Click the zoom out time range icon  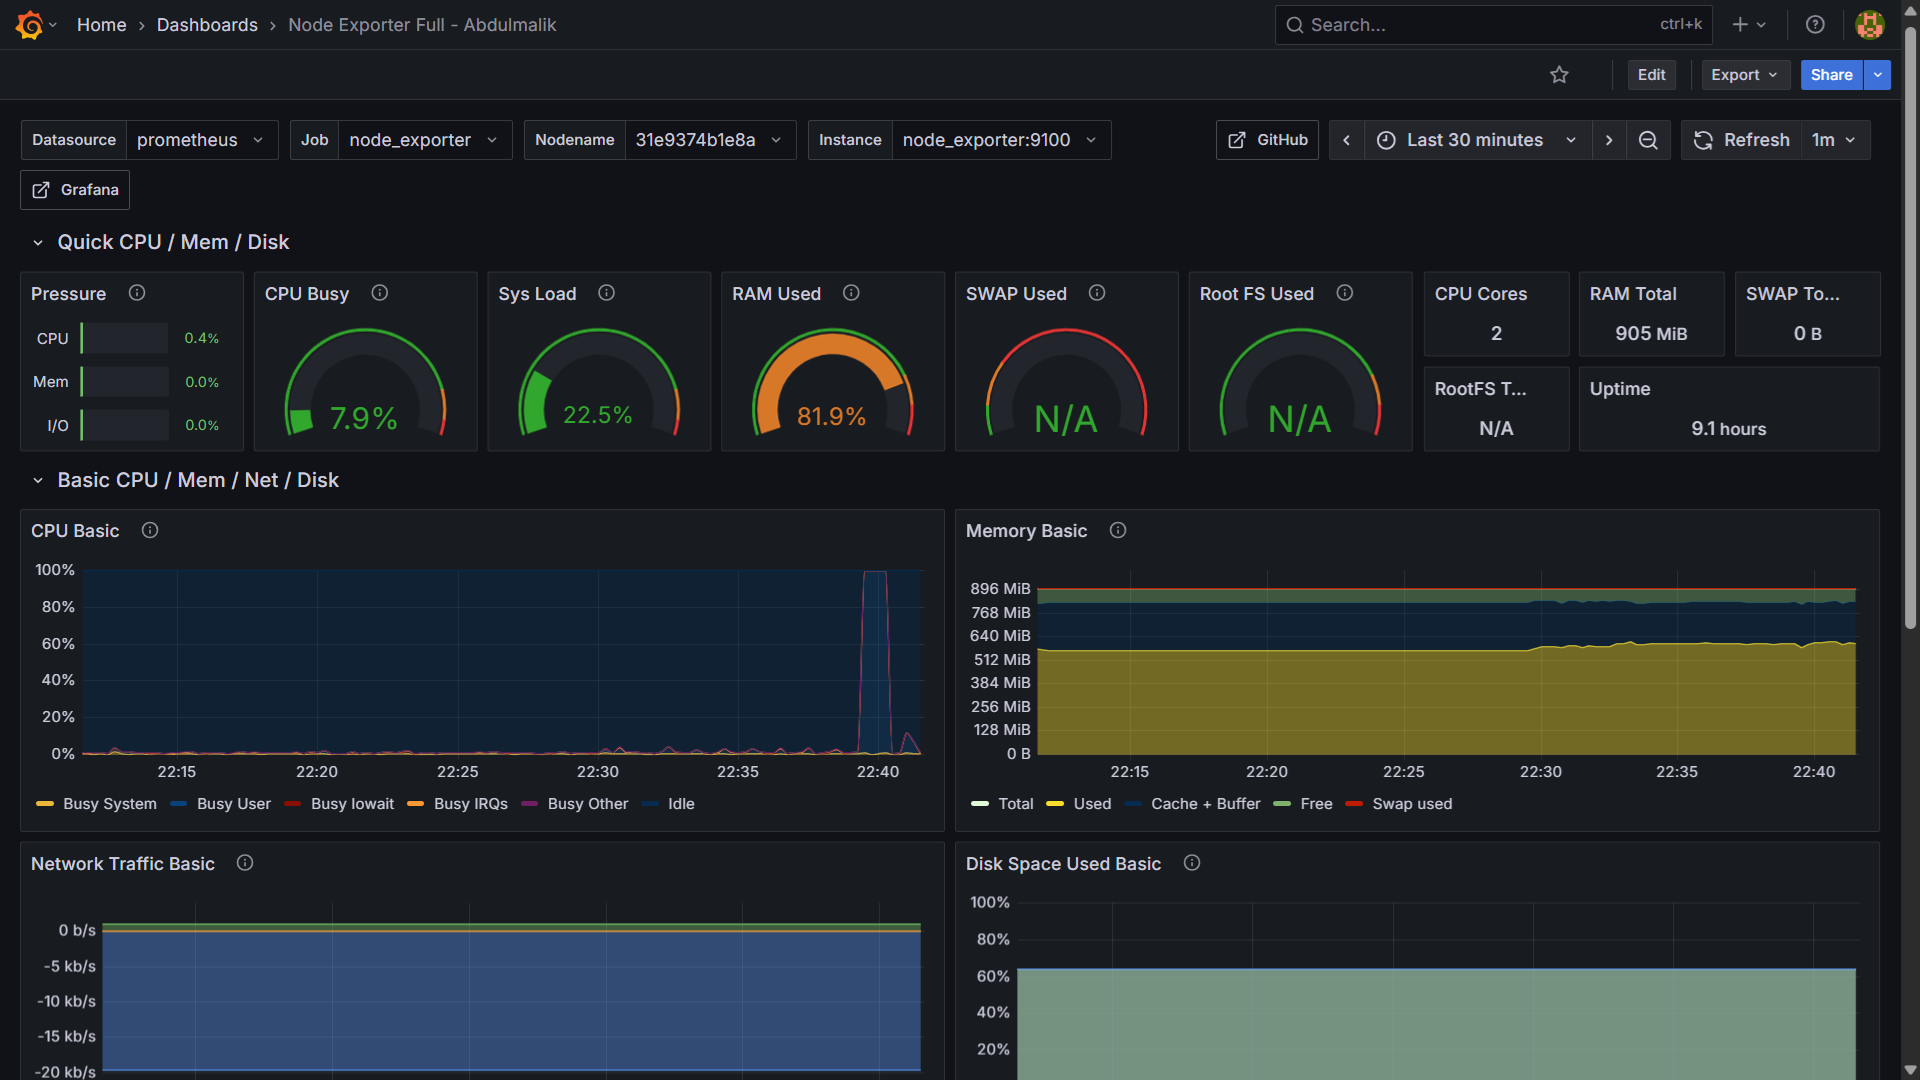pos(1648,140)
